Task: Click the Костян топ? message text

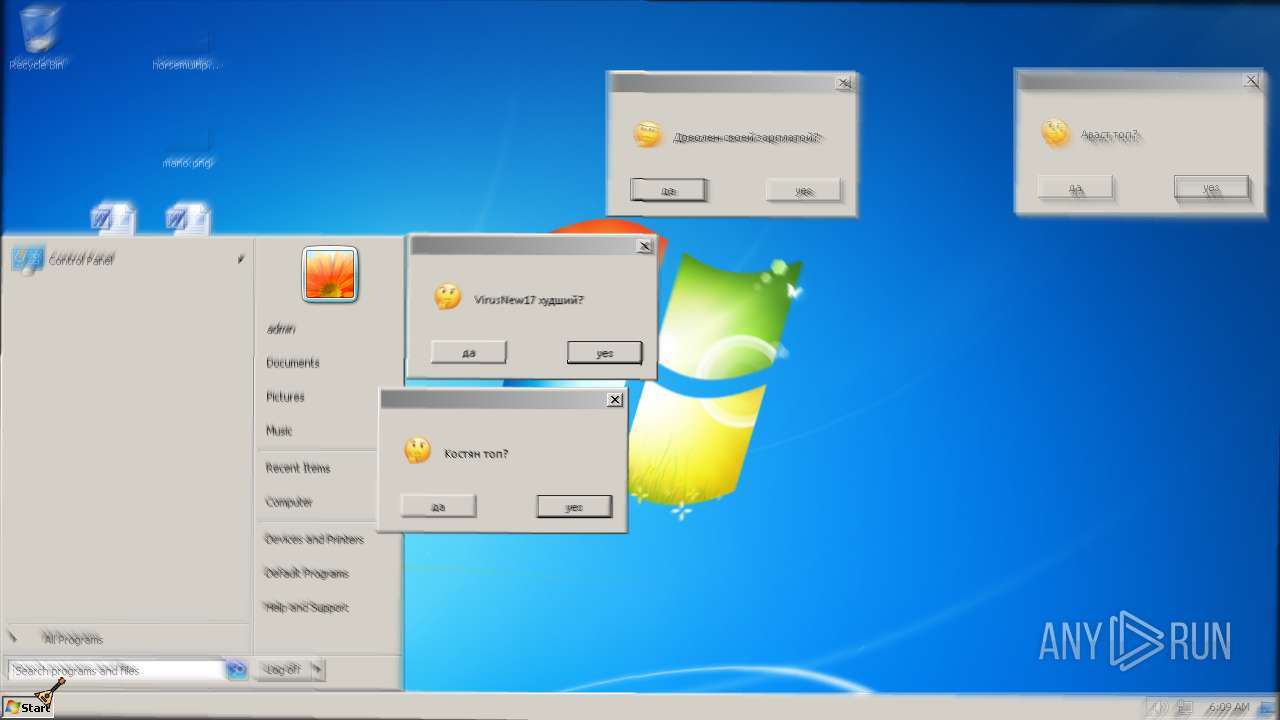Action: coord(476,453)
